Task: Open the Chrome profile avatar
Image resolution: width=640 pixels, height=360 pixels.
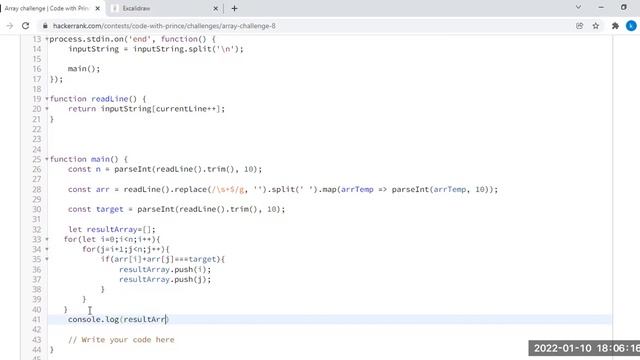Action: [x=631, y=26]
